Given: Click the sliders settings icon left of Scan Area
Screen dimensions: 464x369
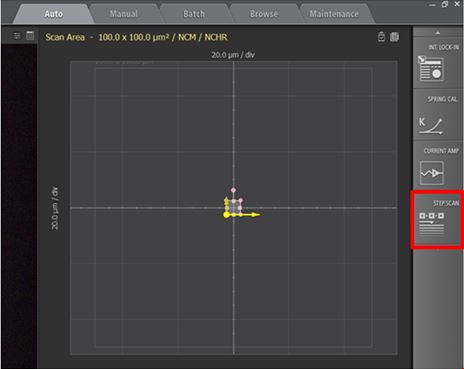Looking at the screenshot, I should coord(17,36).
